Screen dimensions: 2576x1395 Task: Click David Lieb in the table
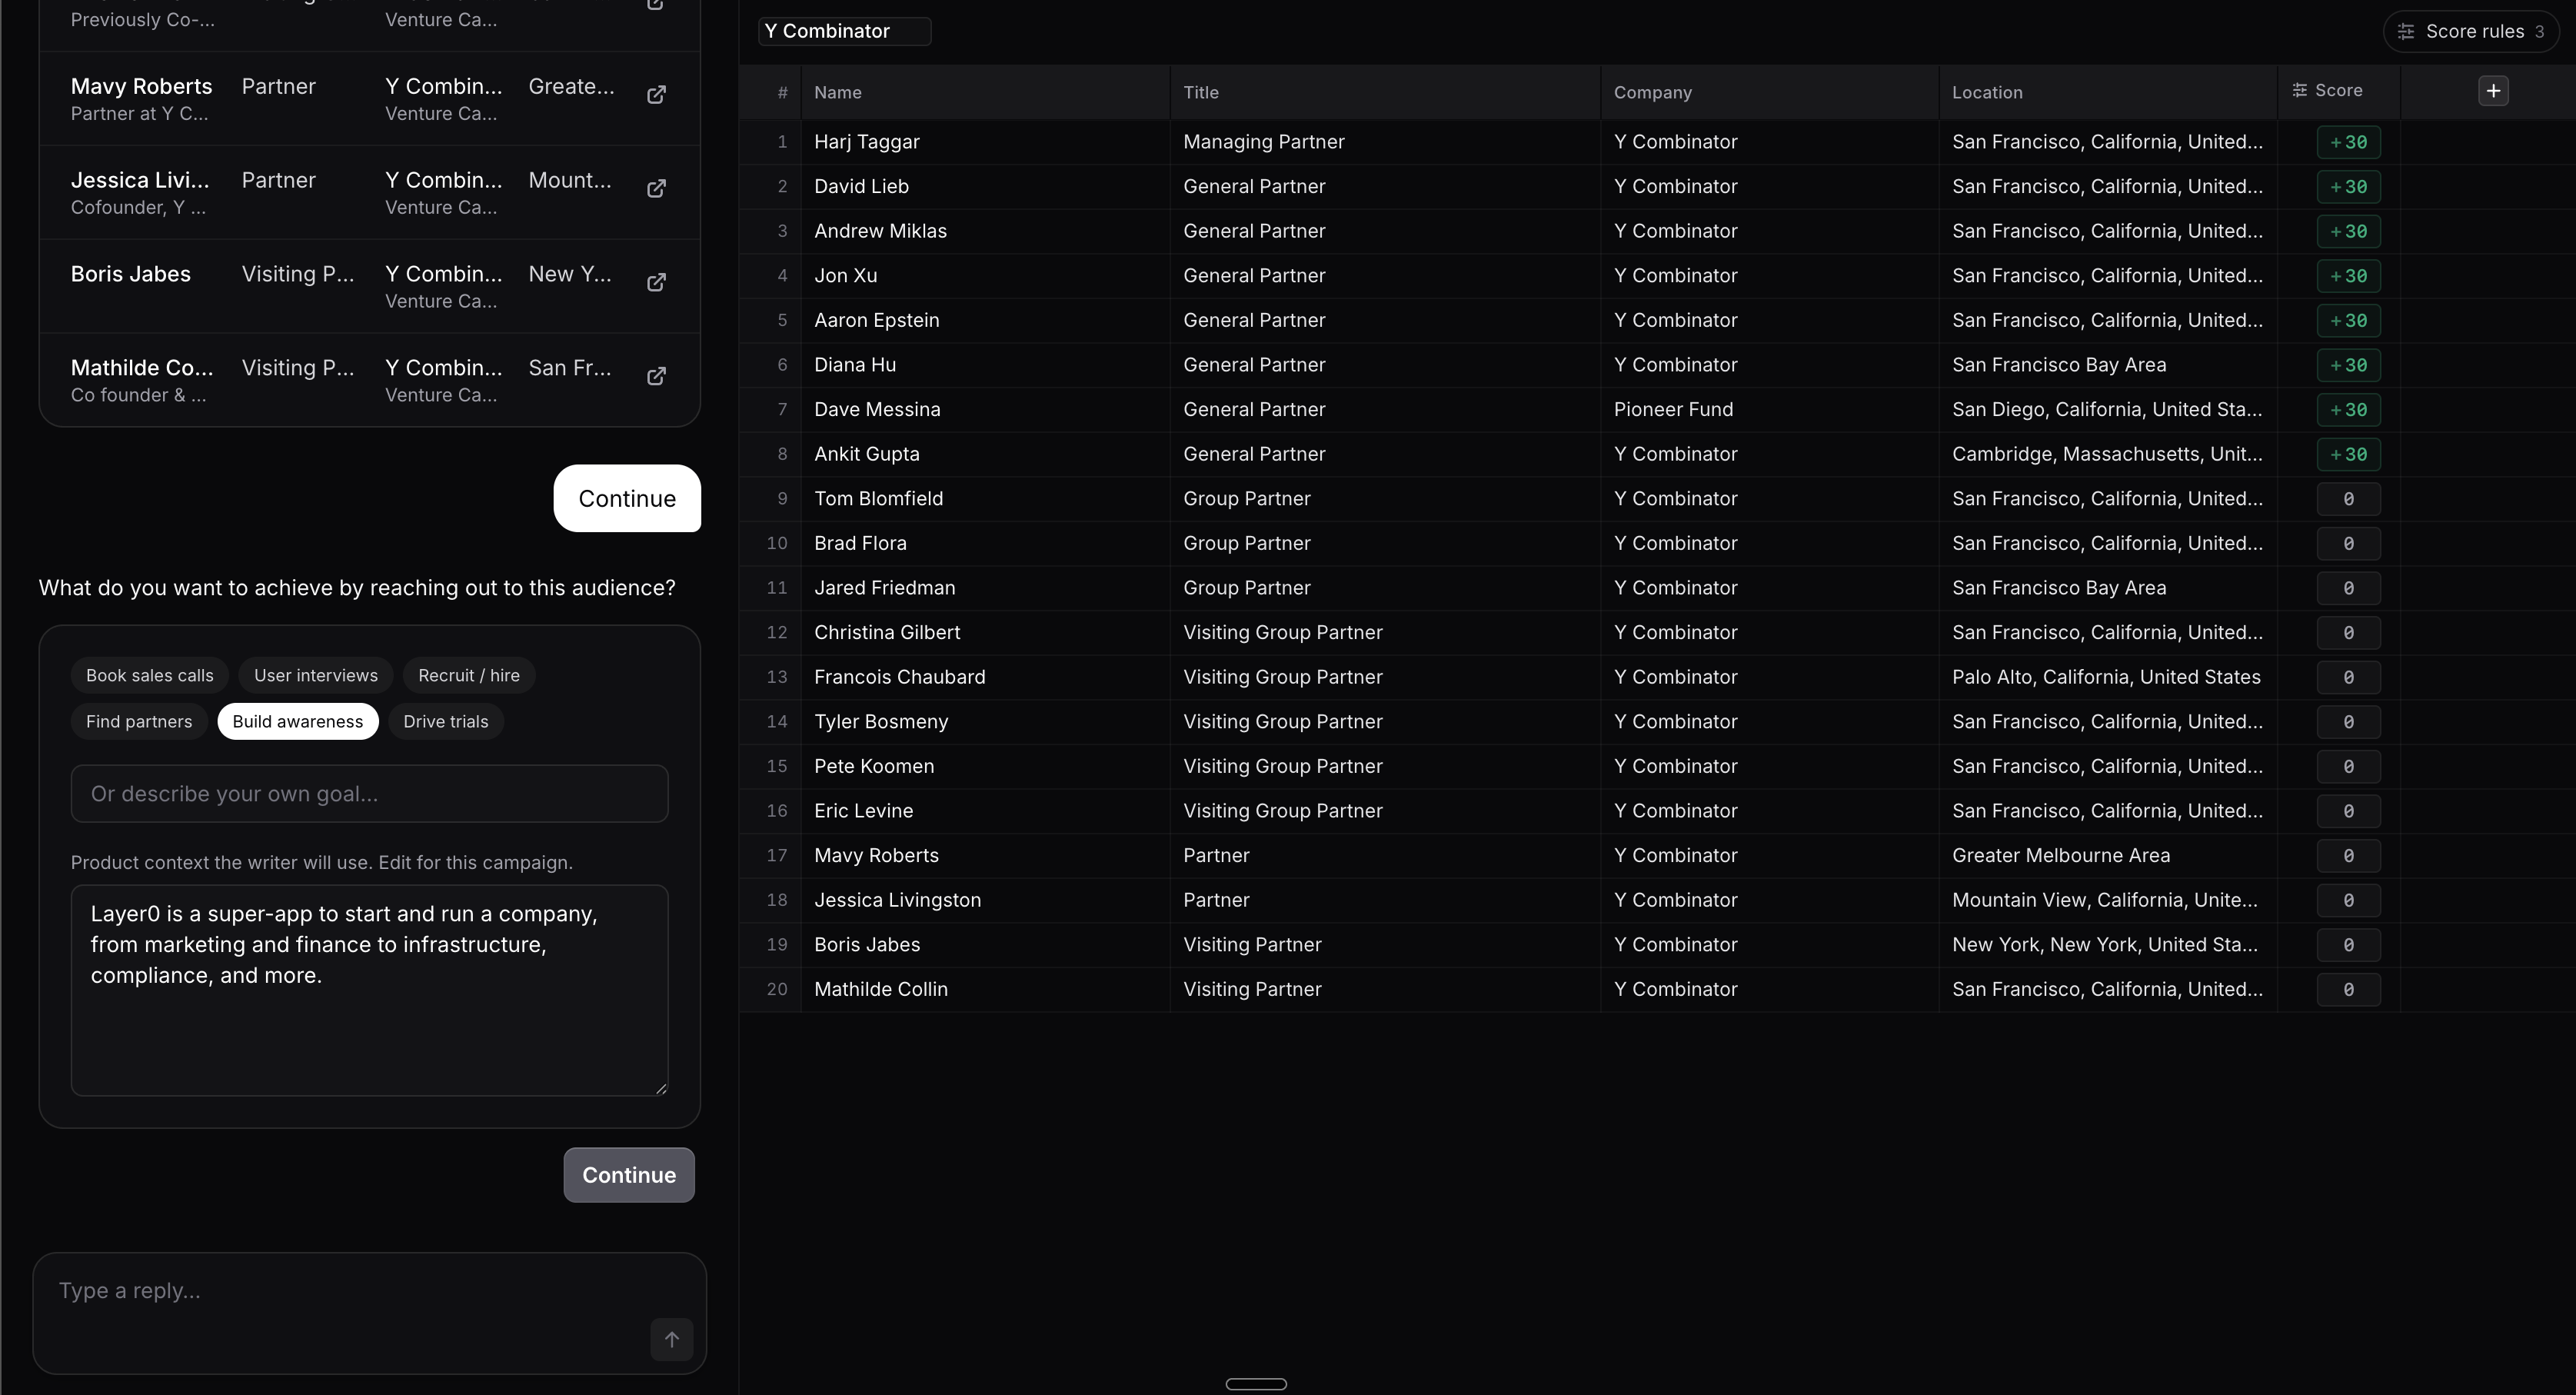pos(862,187)
